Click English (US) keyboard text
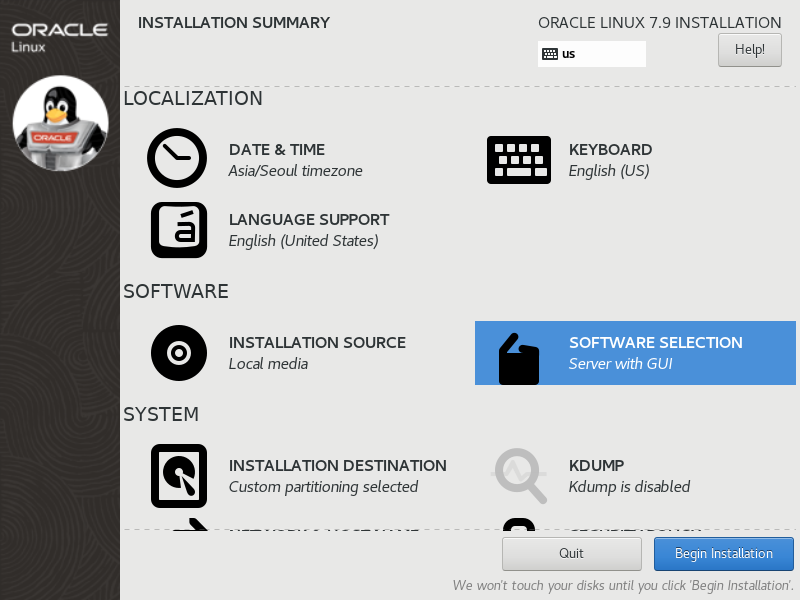 tap(609, 170)
